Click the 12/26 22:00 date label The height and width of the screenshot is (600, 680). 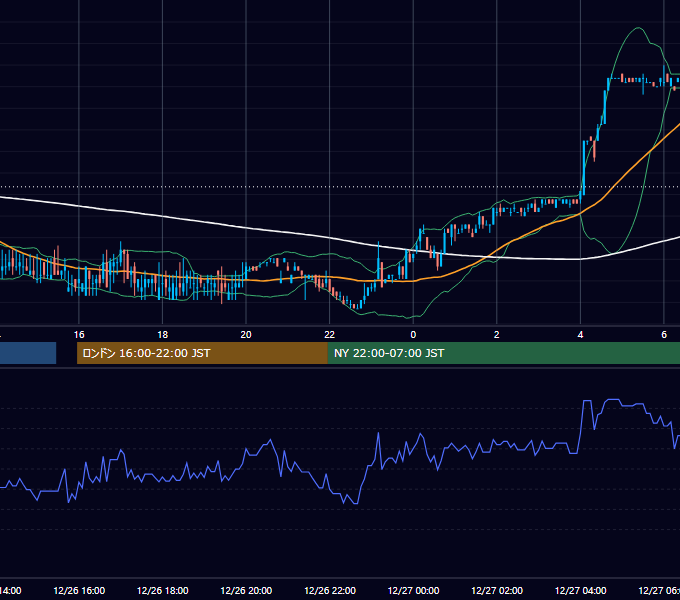click(330, 591)
